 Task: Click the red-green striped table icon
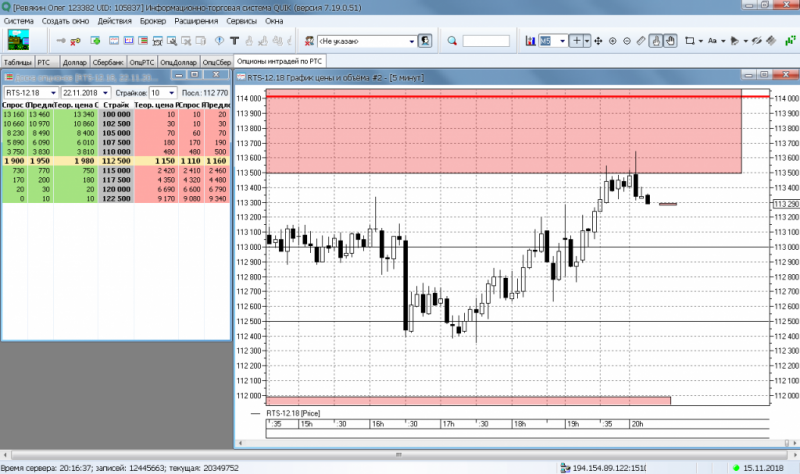tap(143, 41)
